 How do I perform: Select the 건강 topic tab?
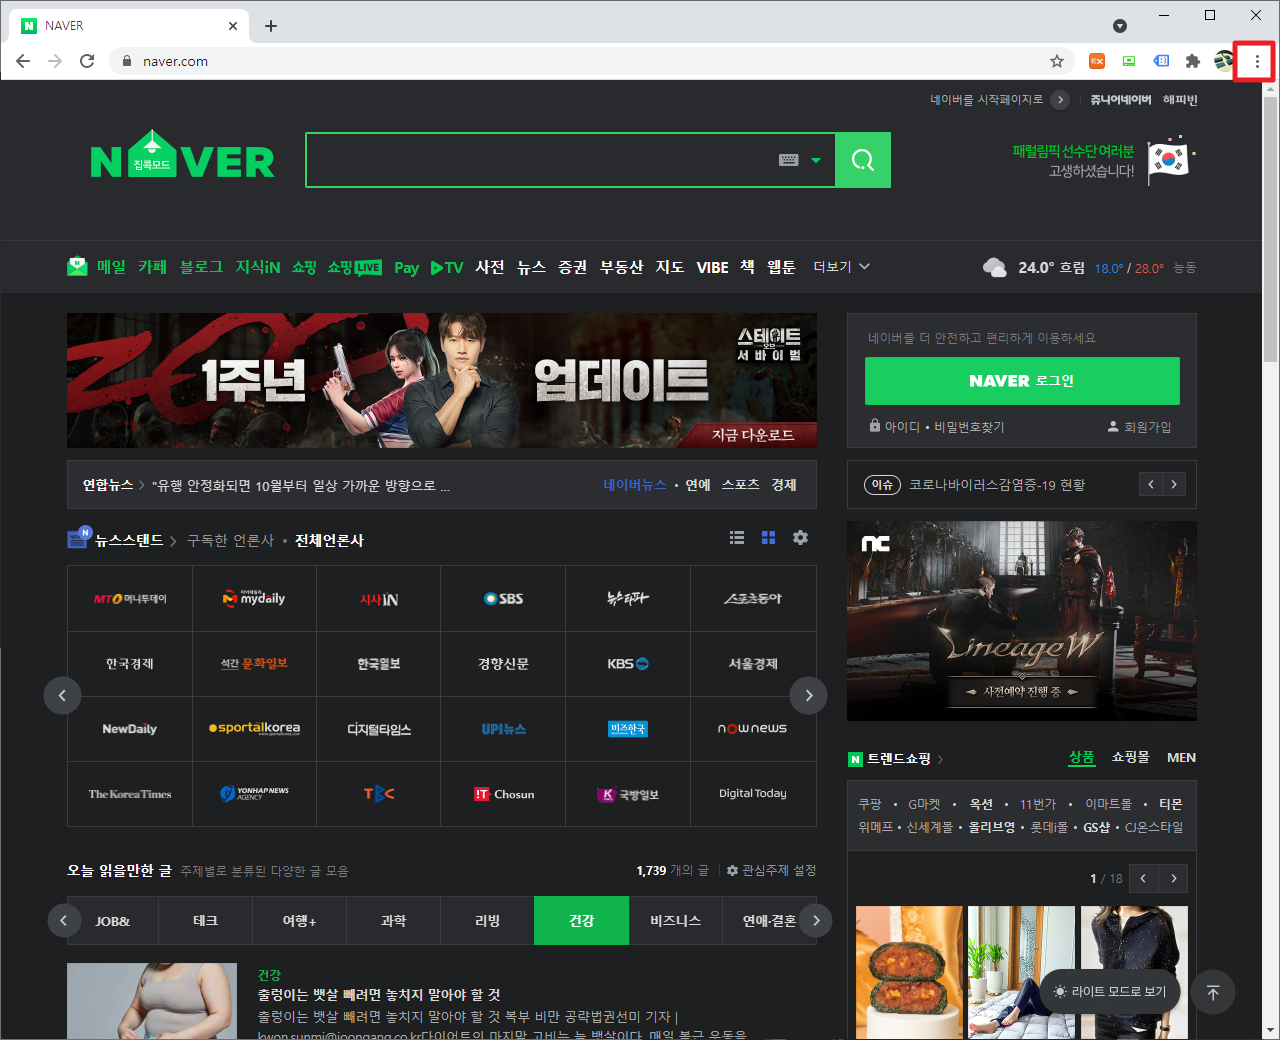coord(581,920)
